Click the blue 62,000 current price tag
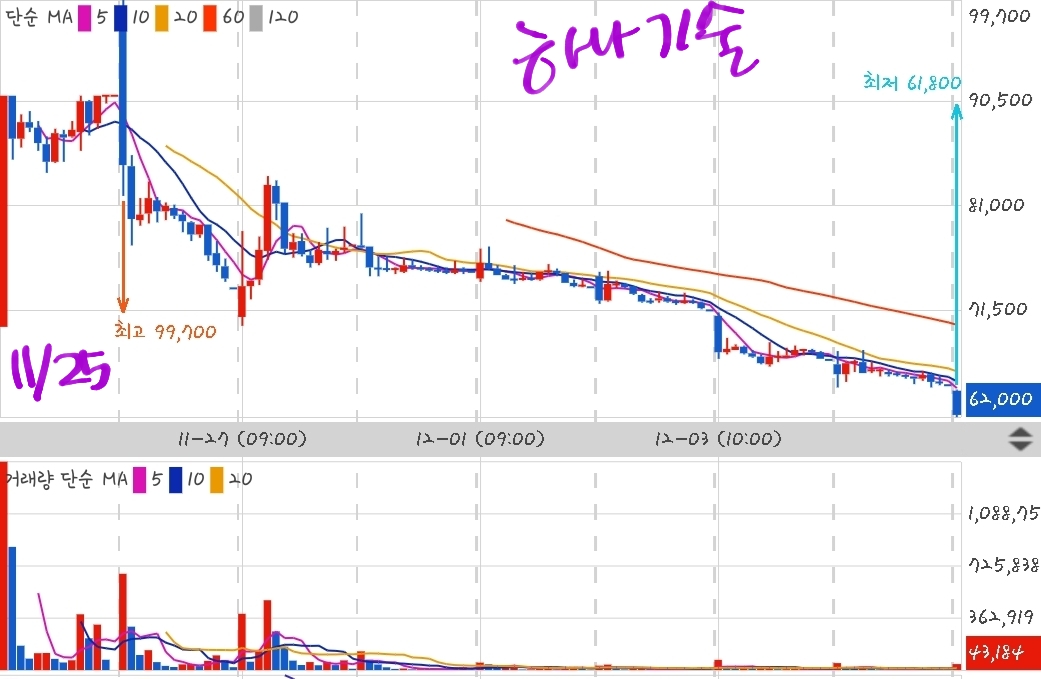This screenshot has height=679, width=1041. (x=1002, y=399)
